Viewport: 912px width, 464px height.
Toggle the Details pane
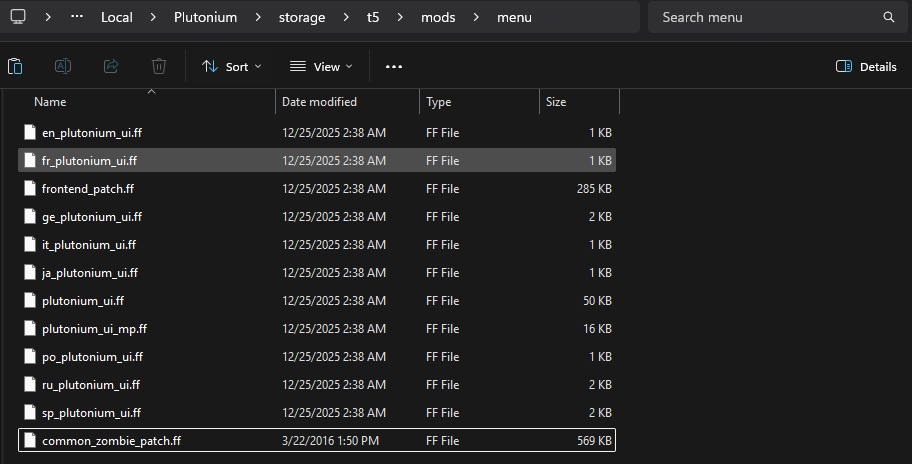click(866, 67)
